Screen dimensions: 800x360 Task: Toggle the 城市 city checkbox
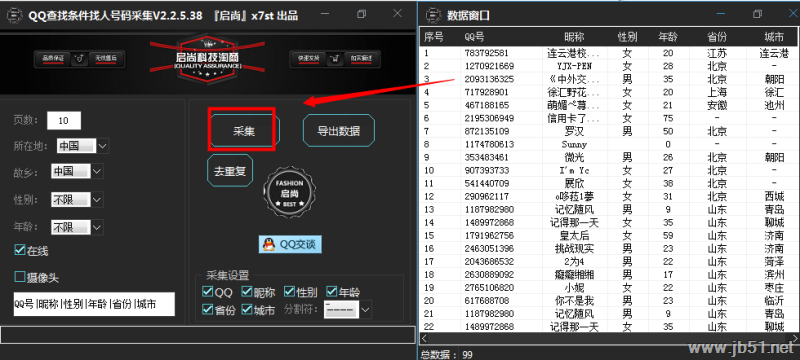(247, 309)
